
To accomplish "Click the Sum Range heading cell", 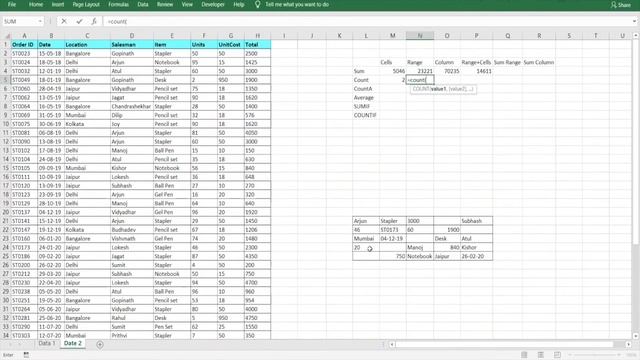I will [x=507, y=62].
